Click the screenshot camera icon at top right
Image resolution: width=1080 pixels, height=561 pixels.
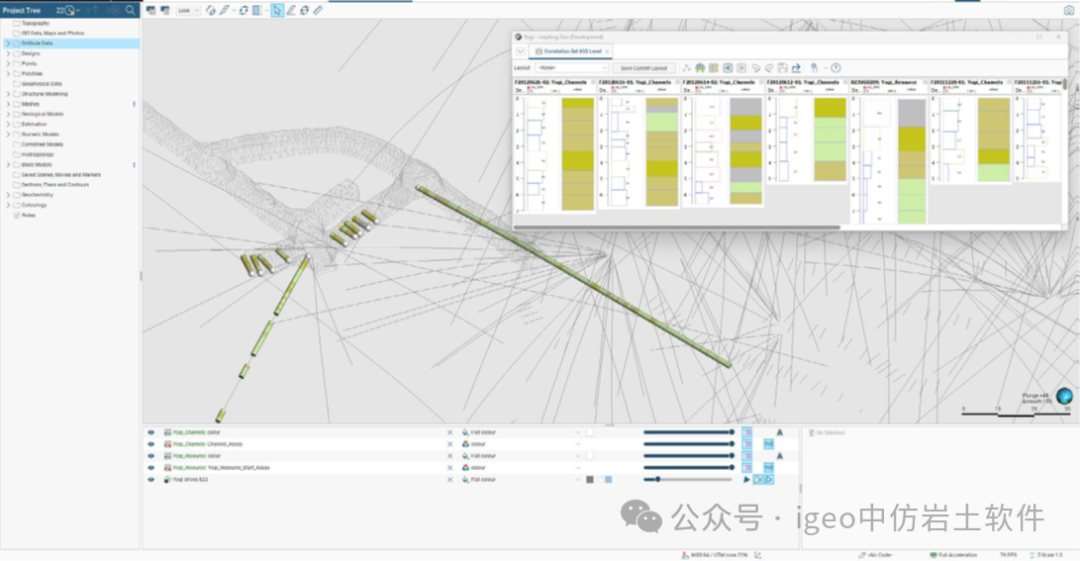[x=1069, y=10]
